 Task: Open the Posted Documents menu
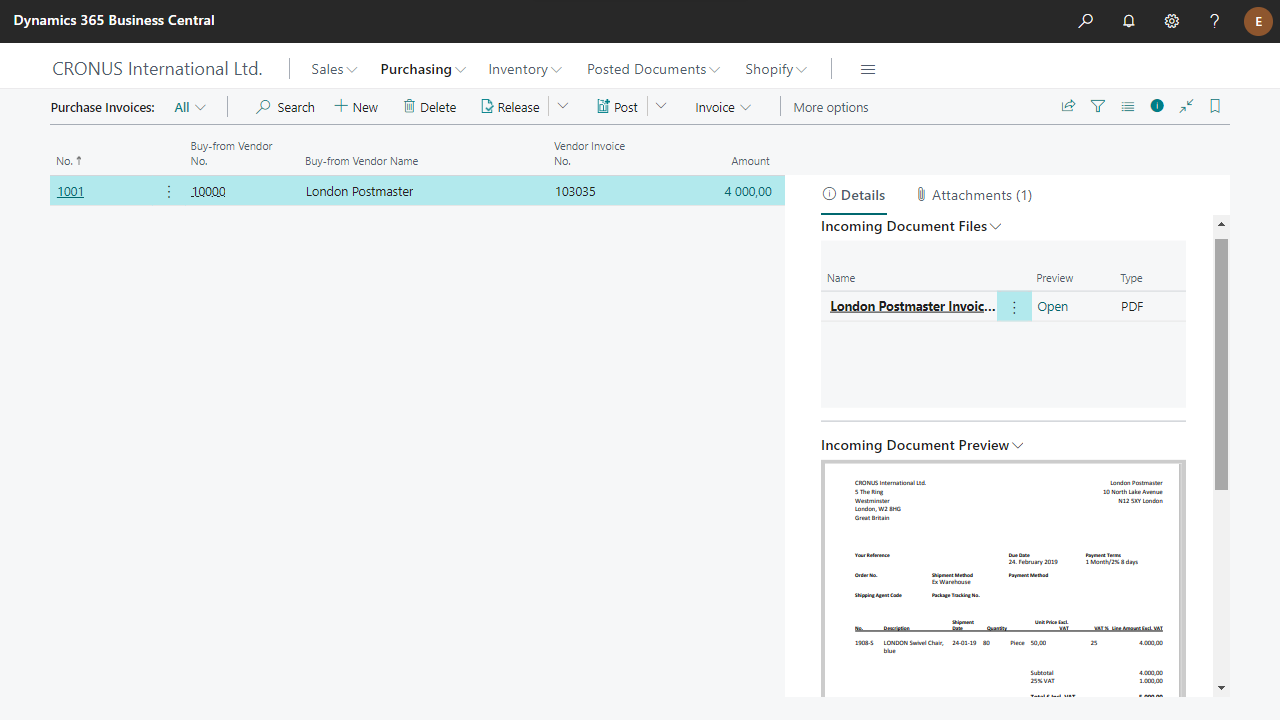pyautogui.click(x=654, y=69)
